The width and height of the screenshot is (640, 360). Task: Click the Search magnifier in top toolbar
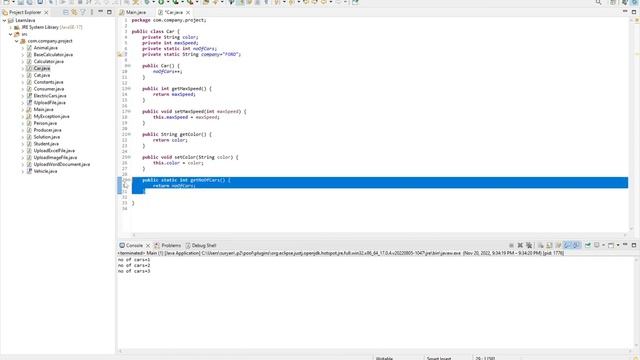click(x=598, y=2)
